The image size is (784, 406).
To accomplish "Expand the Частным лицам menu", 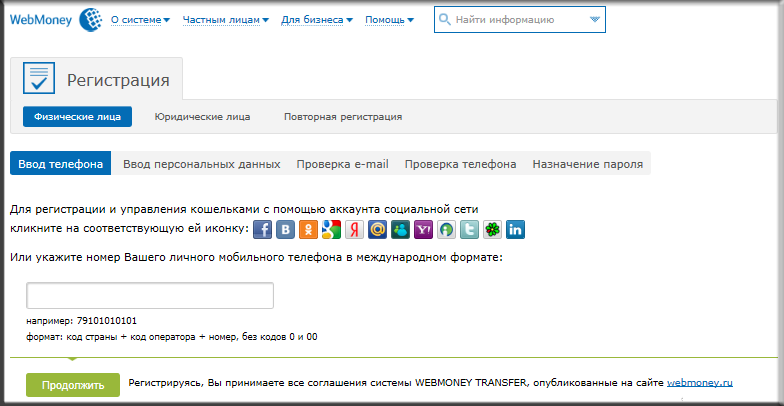I will (226, 20).
